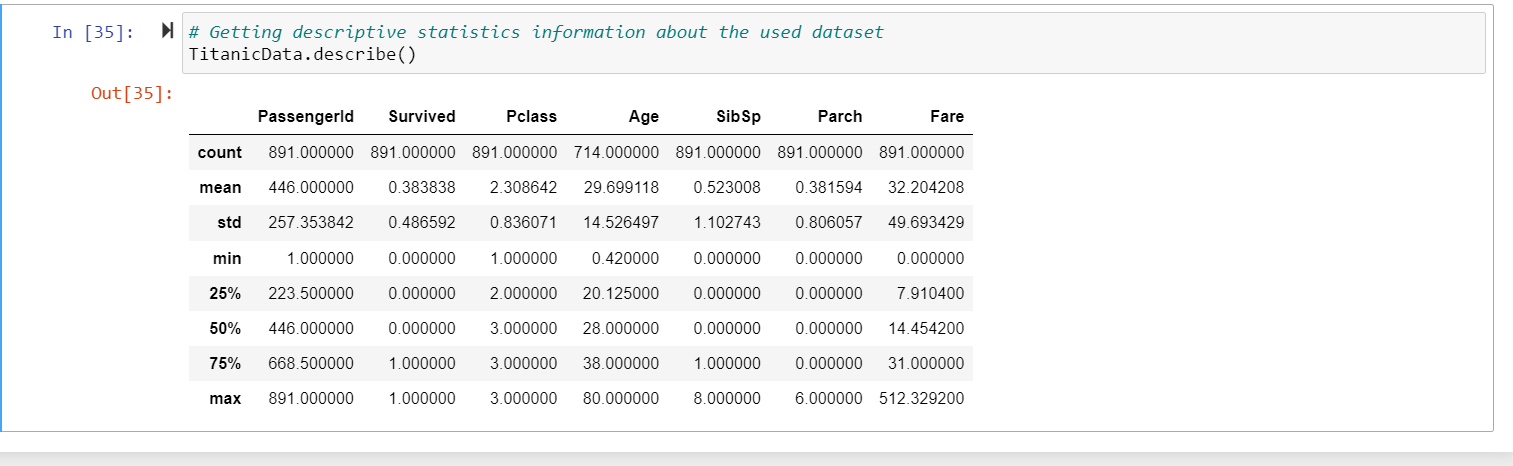Select the mean row label
The width and height of the screenshot is (1513, 466).
click(220, 187)
